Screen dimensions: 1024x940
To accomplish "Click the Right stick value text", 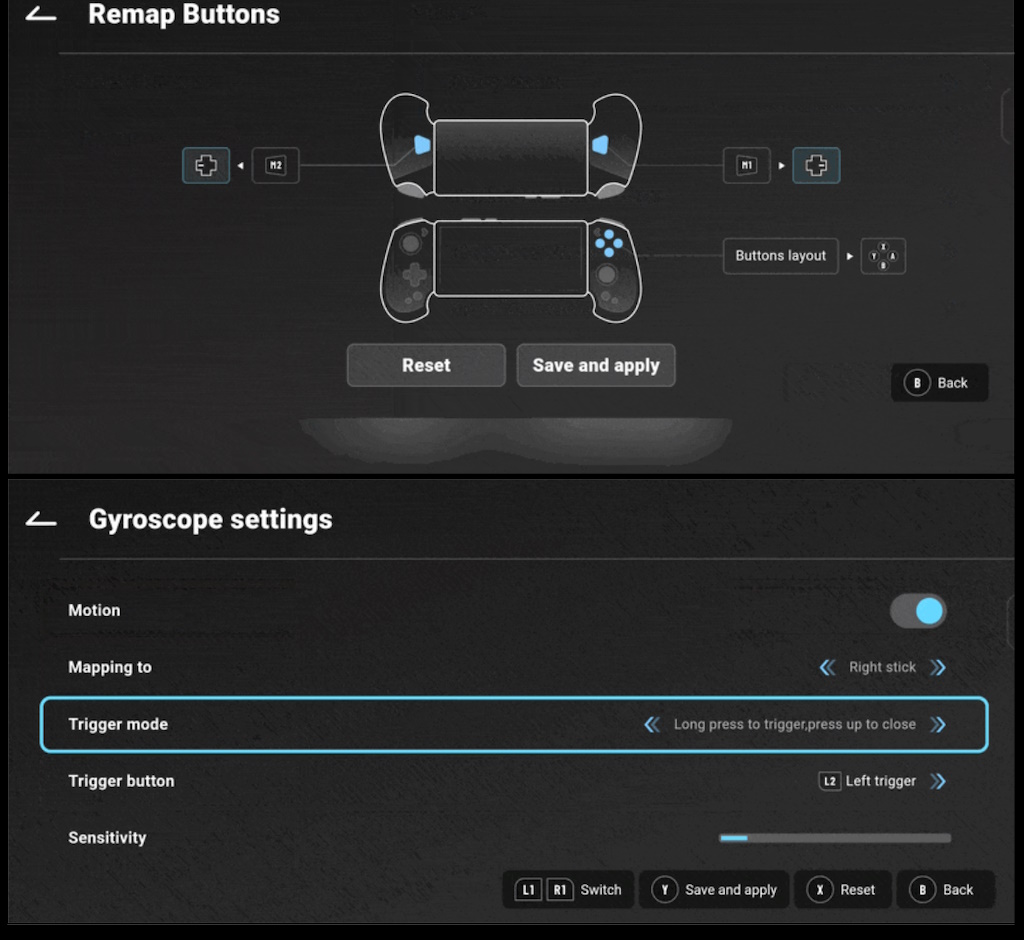I will [882, 668].
